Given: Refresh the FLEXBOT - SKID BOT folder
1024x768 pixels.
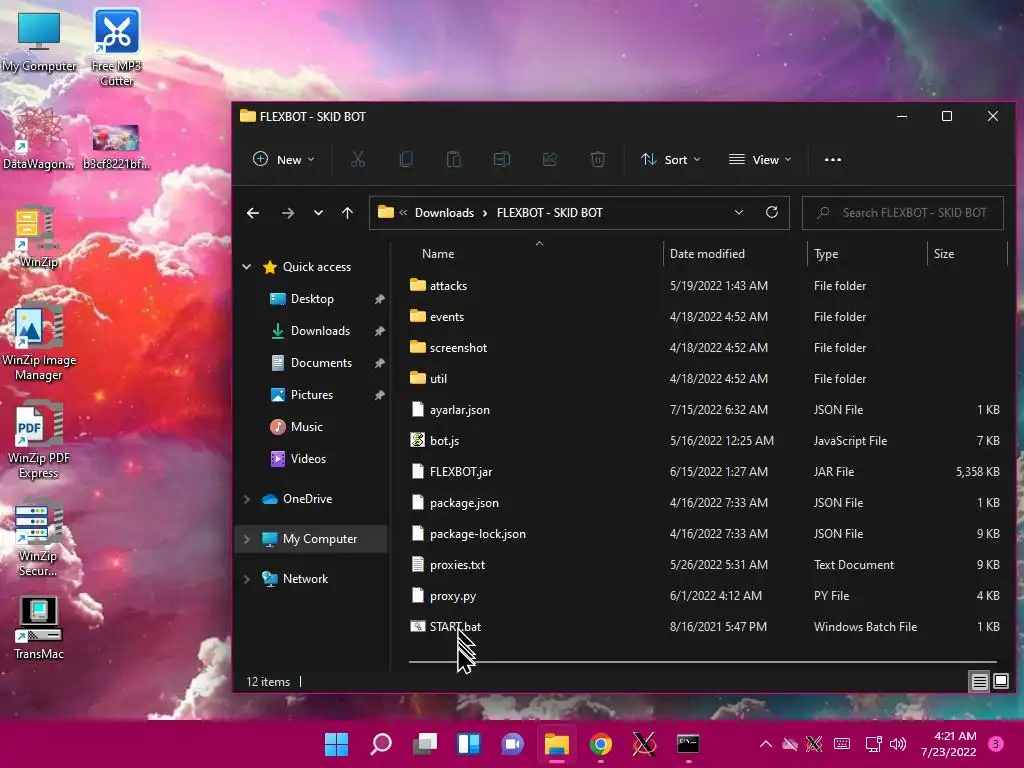Looking at the screenshot, I should (772, 213).
